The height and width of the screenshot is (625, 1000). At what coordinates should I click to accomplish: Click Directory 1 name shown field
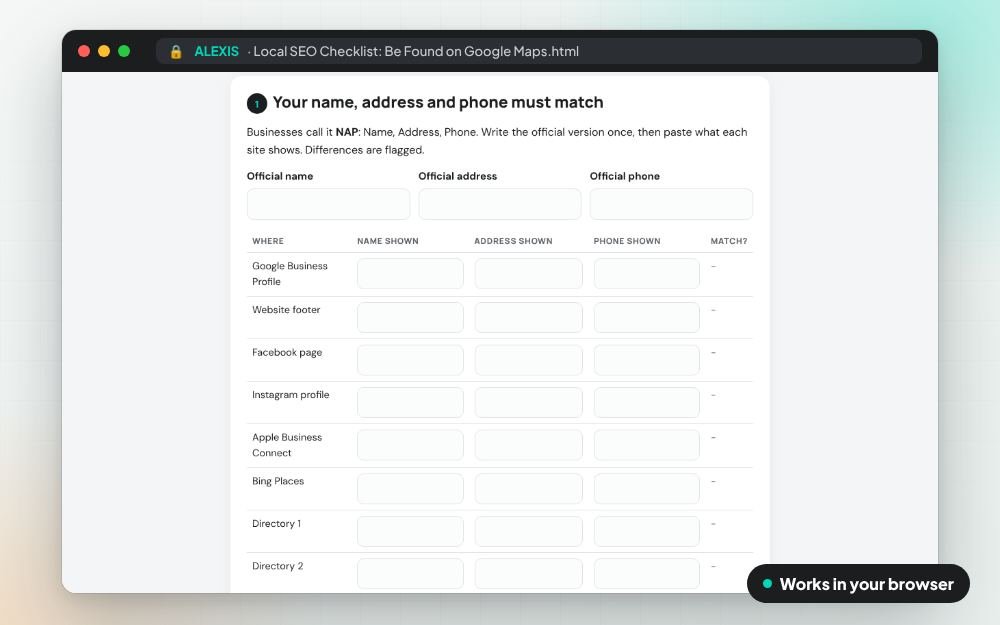410,531
